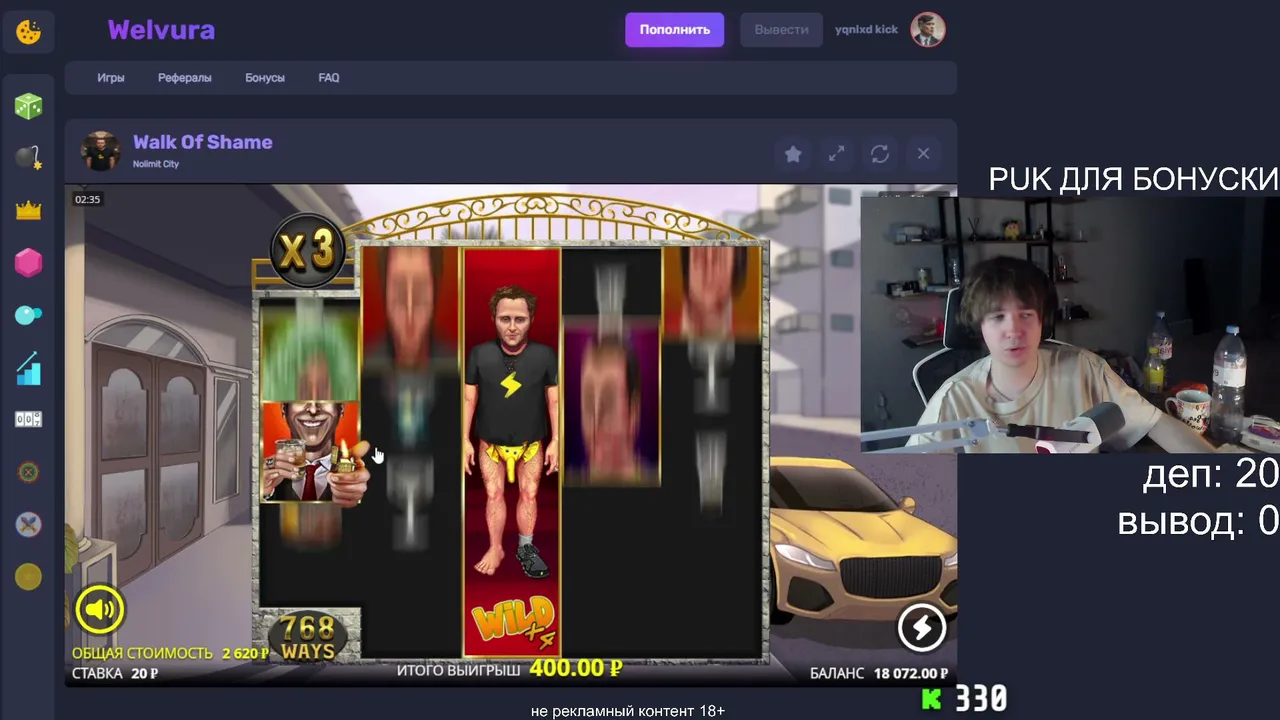Image resolution: width=1280 pixels, height=720 pixels.
Task: Click the Вывести withdraw button
Action: (781, 30)
